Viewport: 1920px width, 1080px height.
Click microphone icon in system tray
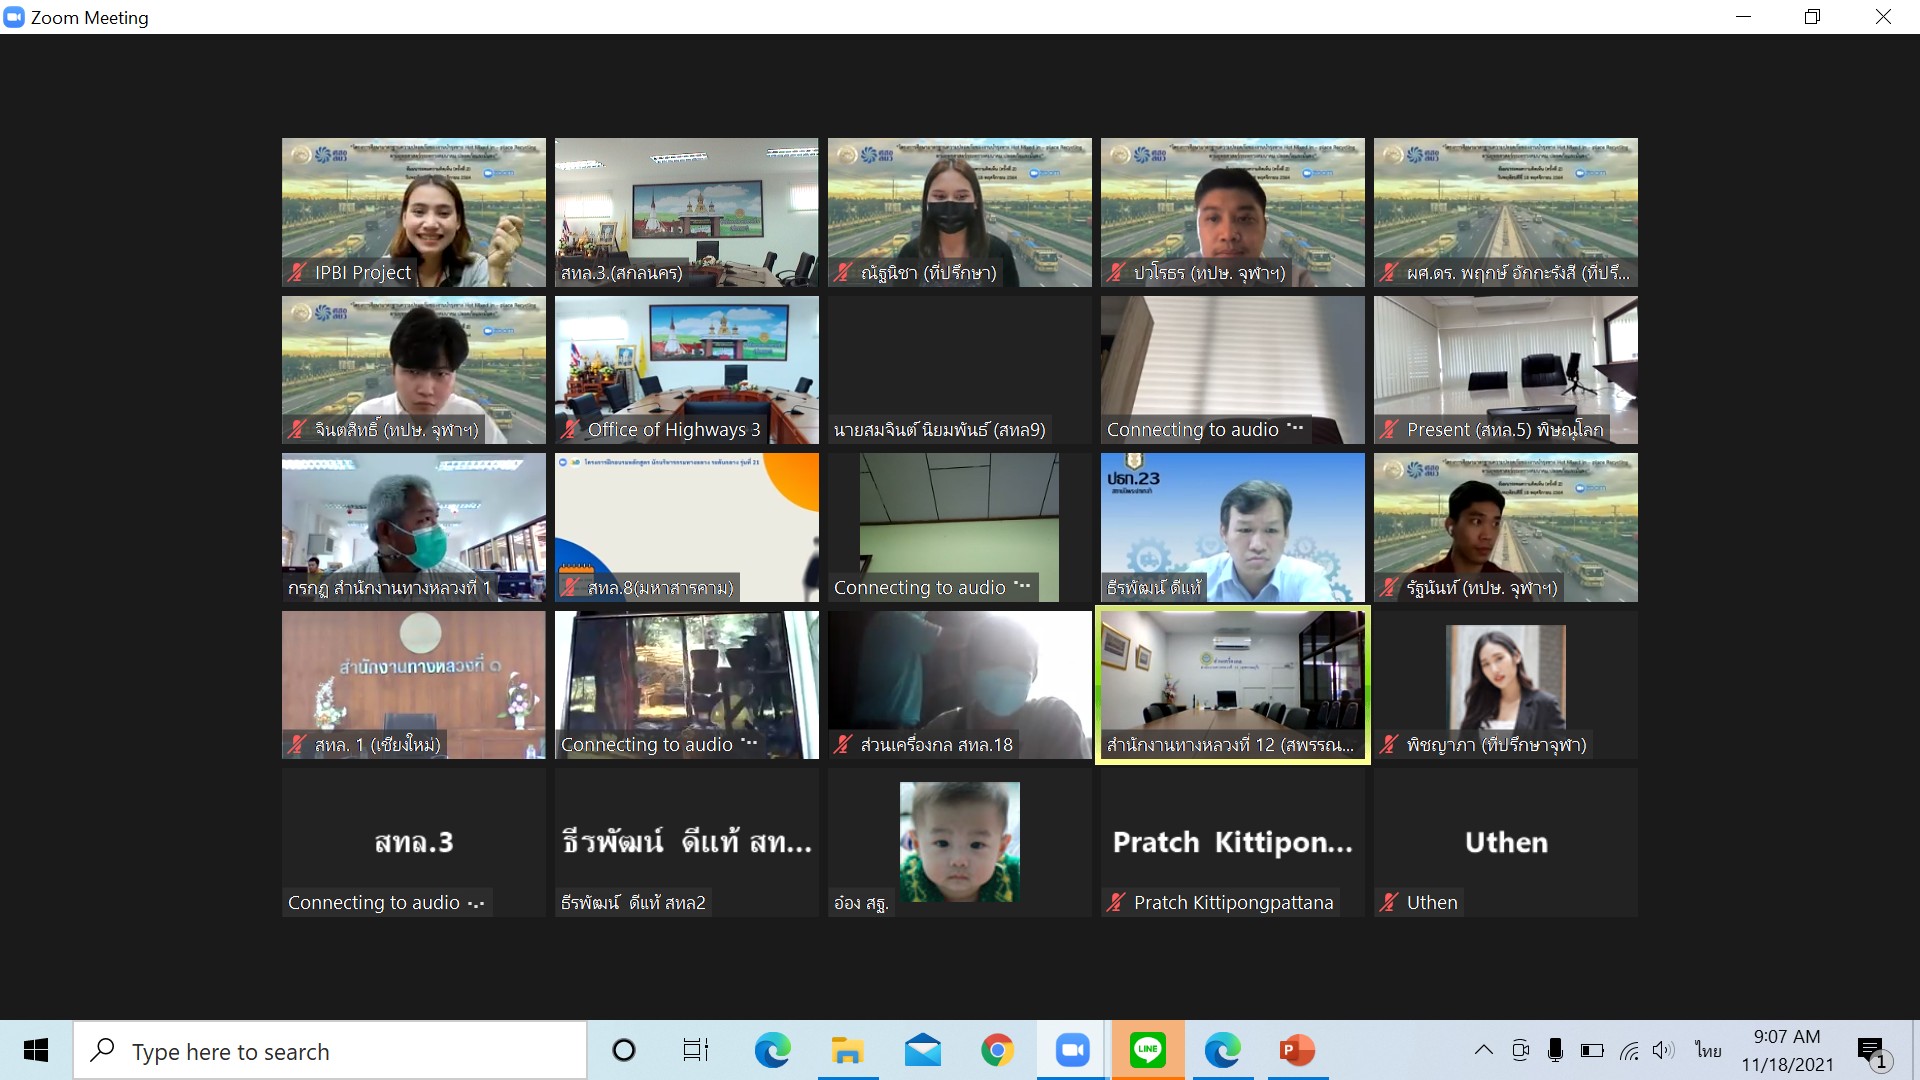tap(1555, 1050)
